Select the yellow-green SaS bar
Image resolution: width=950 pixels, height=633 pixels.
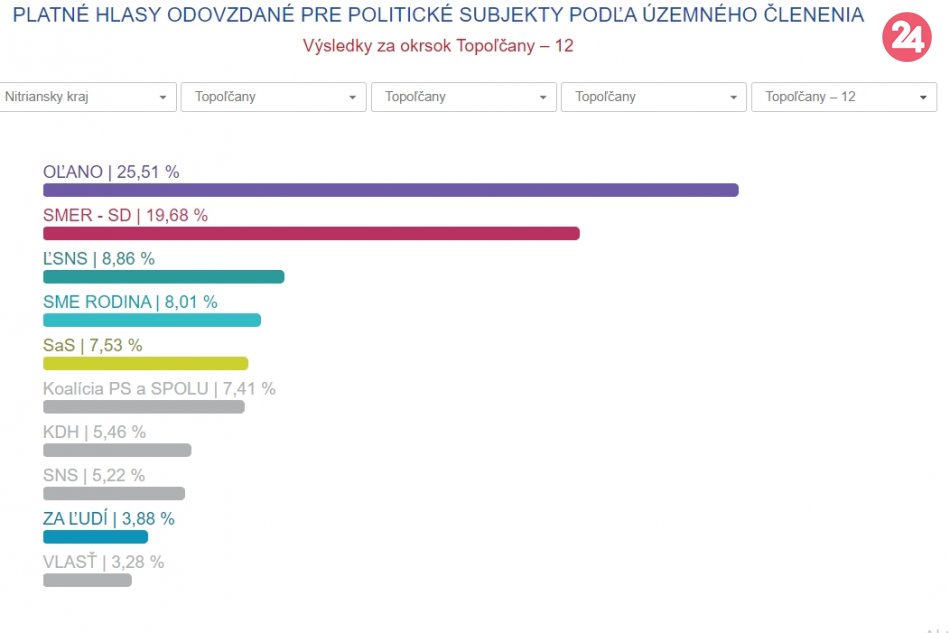pos(145,363)
